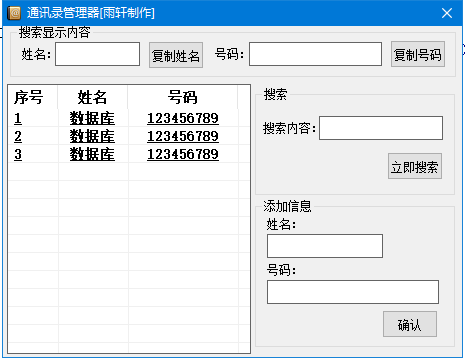
Task: Click the 搜索内容 input field
Action: point(381,128)
